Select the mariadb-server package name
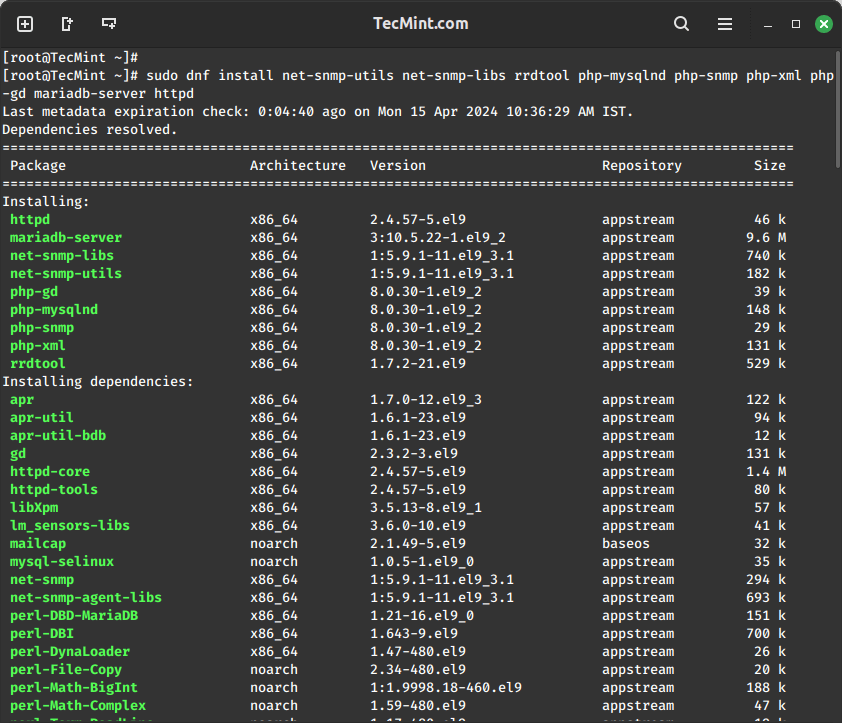This screenshot has height=723, width=842. tap(66, 238)
